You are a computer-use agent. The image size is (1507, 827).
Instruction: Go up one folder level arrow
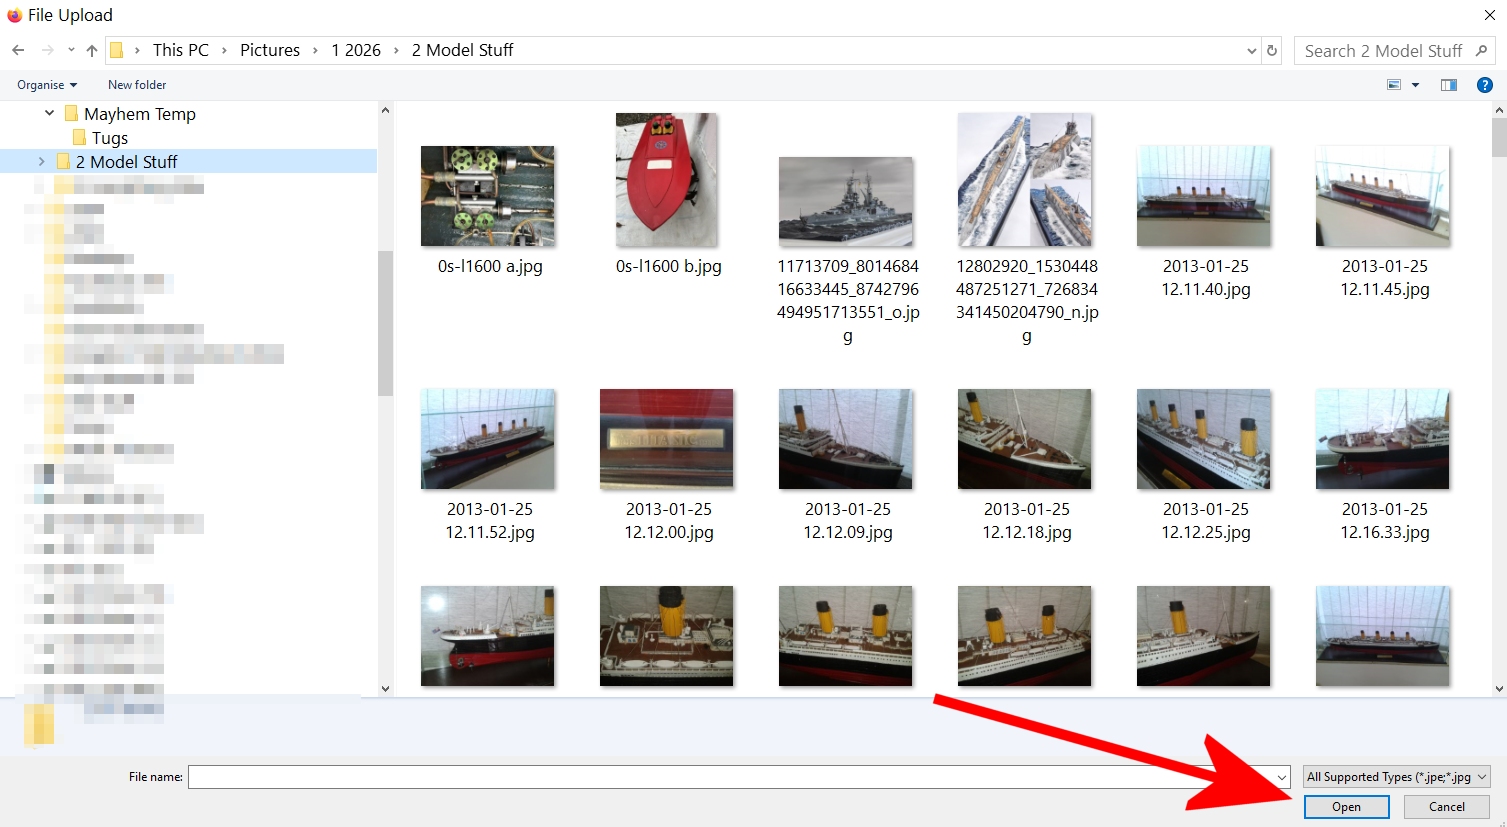(x=92, y=50)
